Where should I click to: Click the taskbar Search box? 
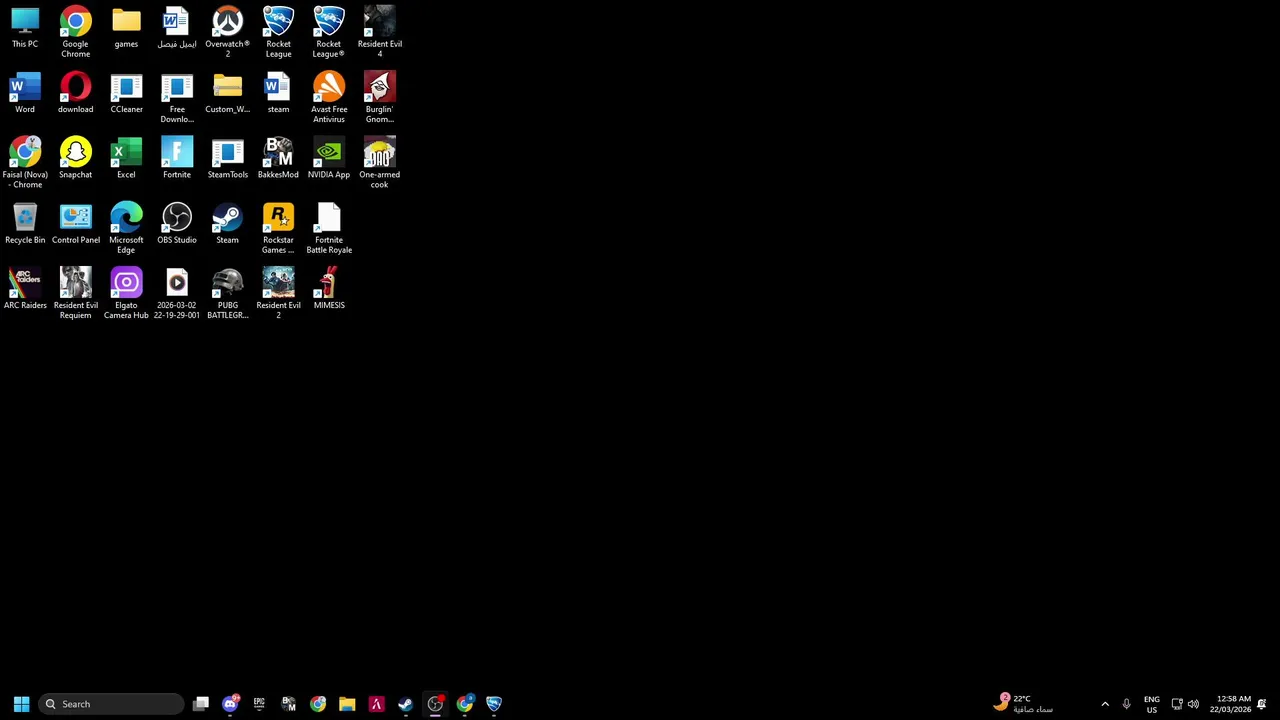[112, 704]
